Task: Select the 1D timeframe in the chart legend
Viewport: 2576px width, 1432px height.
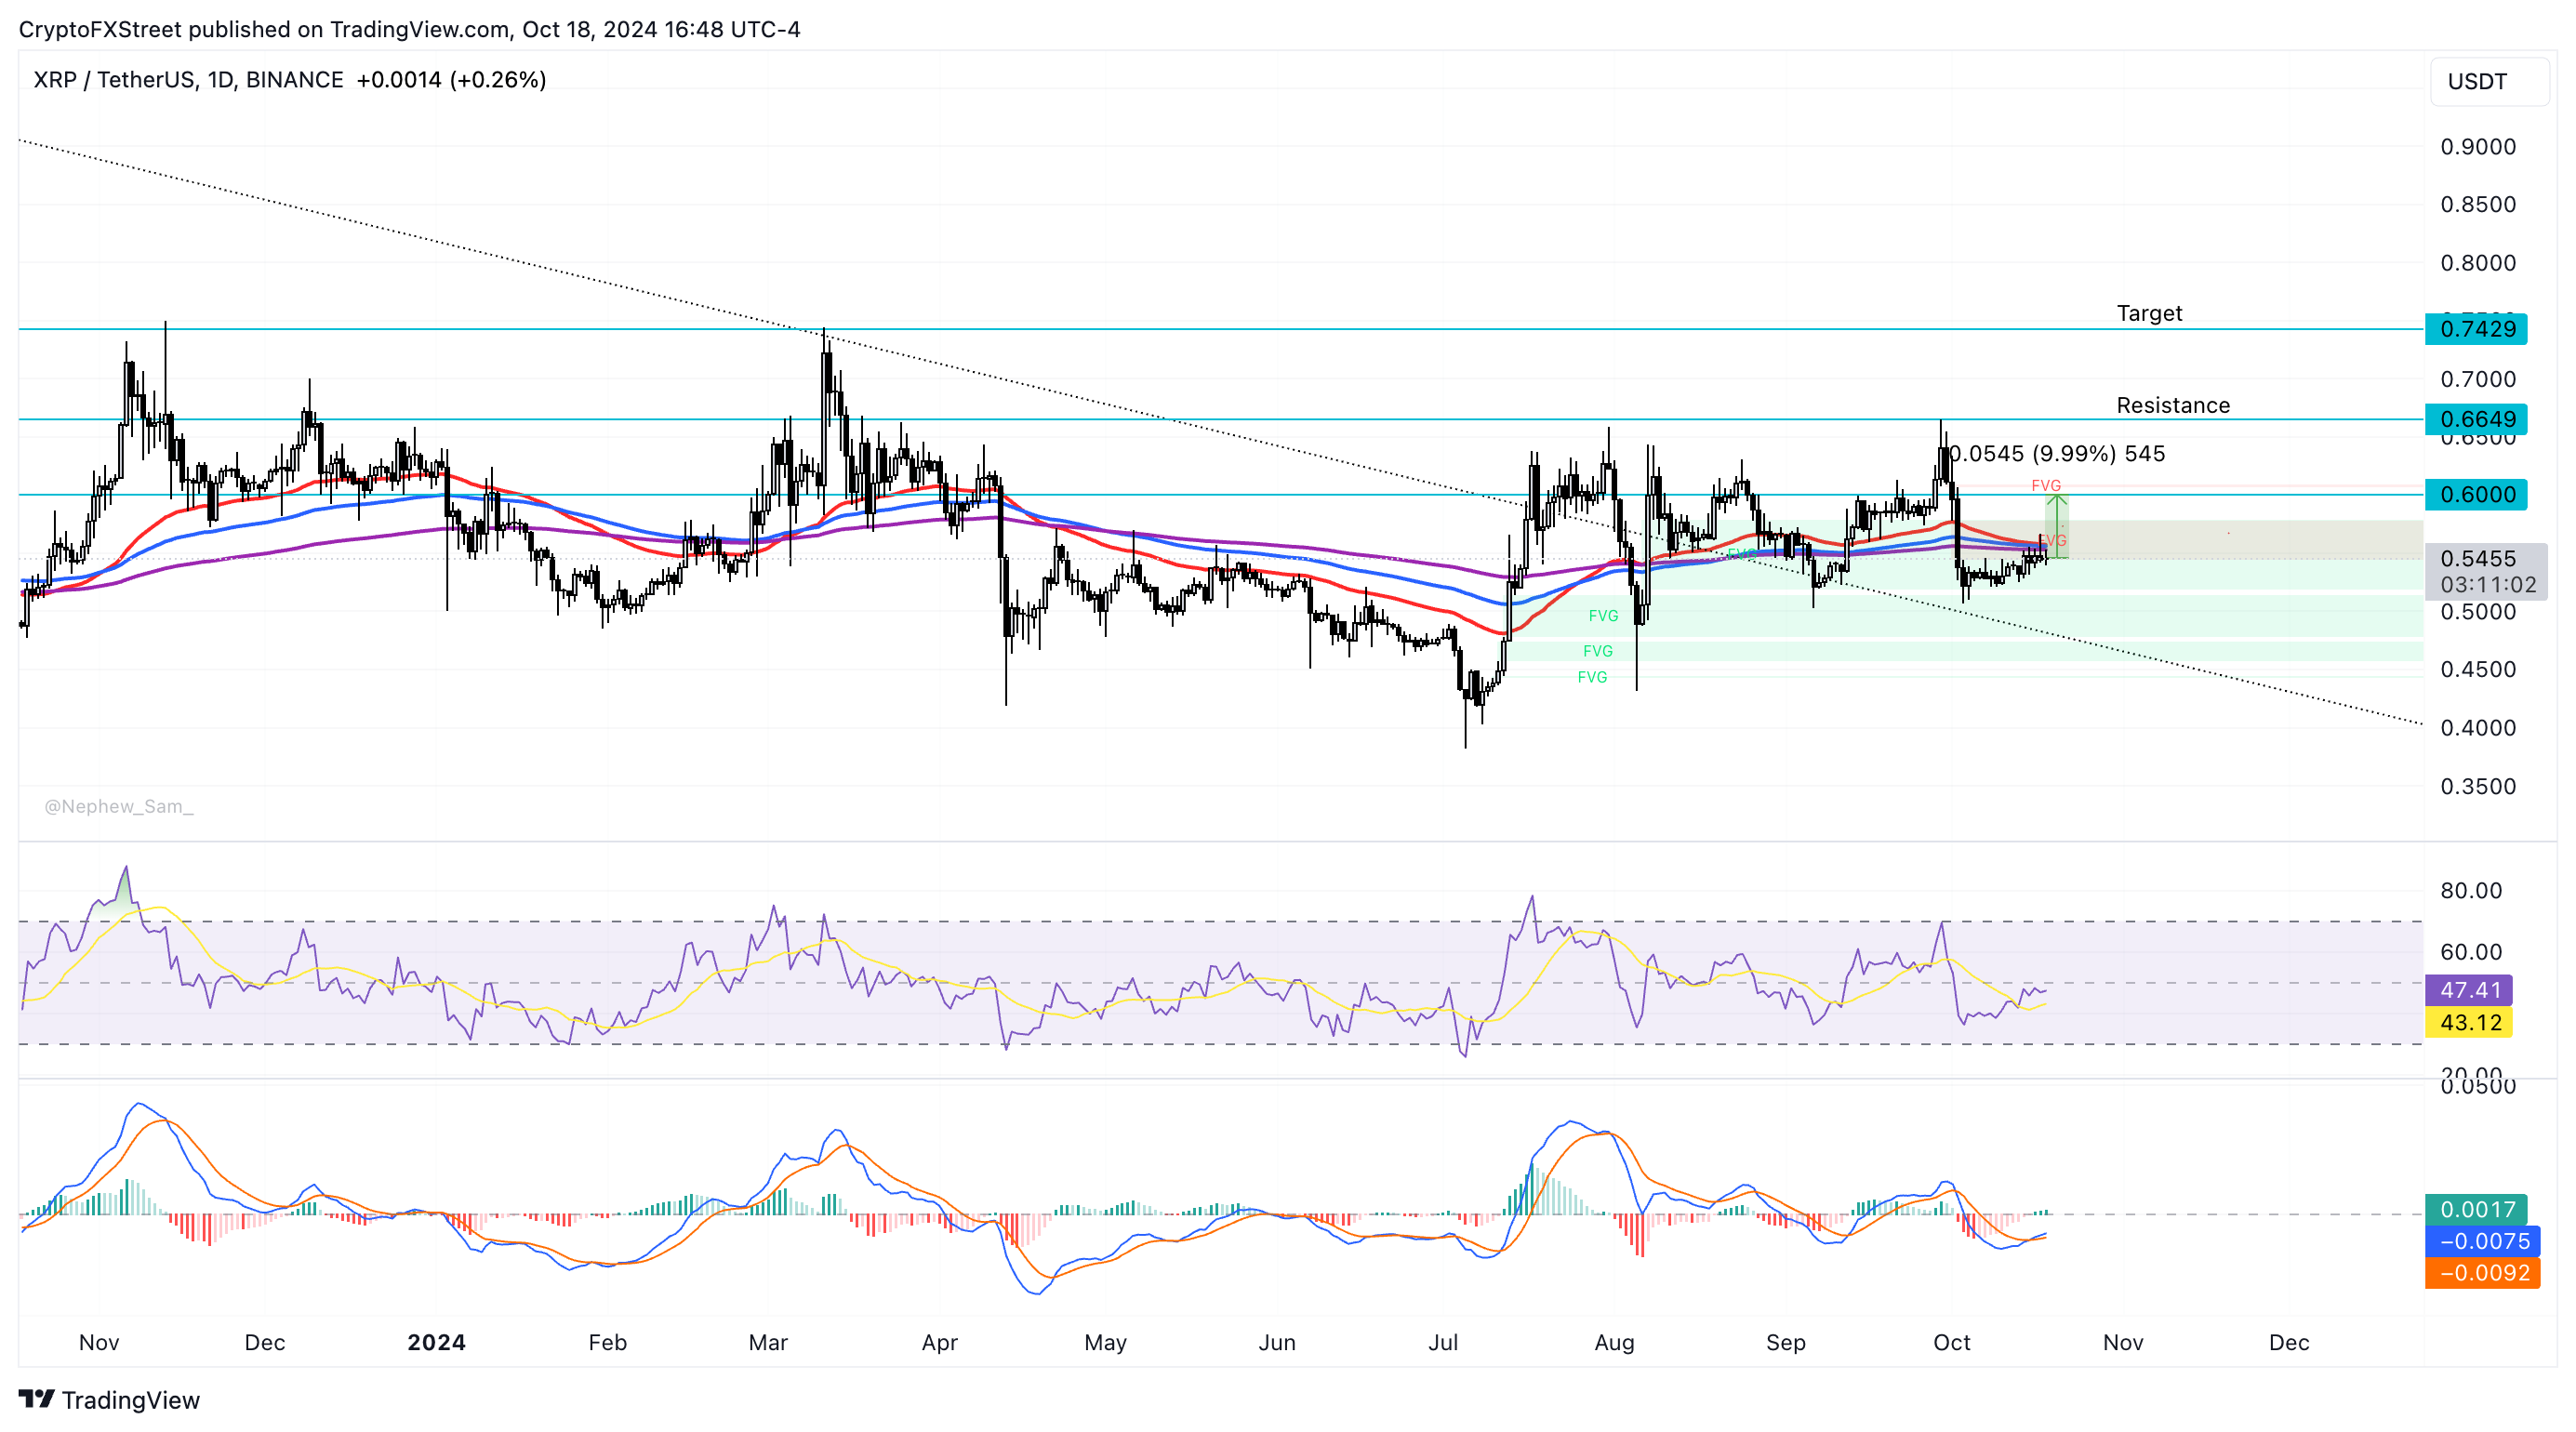Action: [x=227, y=80]
